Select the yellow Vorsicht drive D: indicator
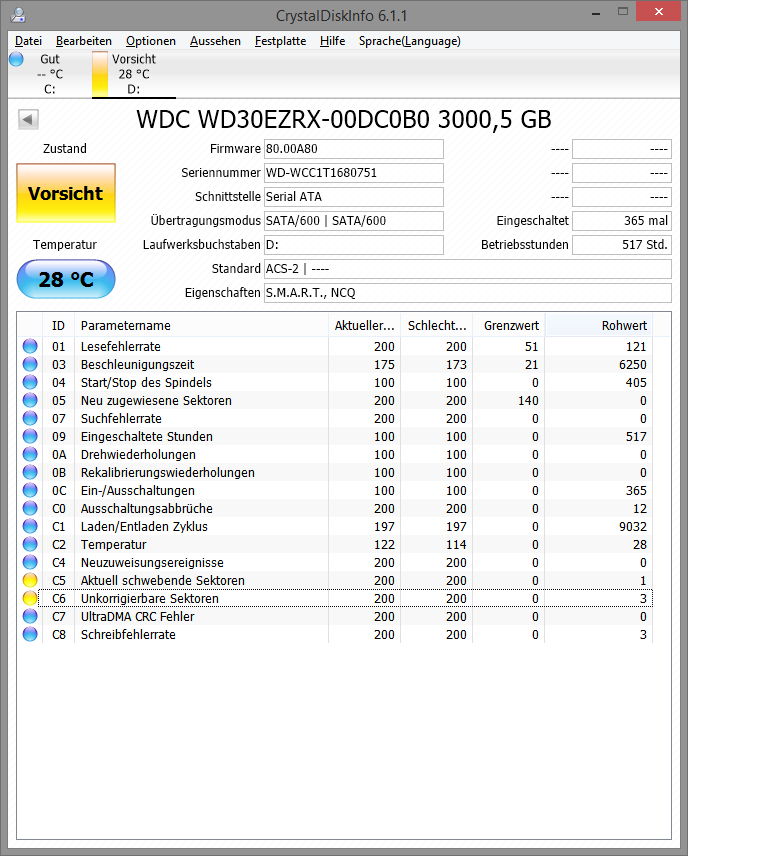The image size is (758, 856). tap(100, 74)
